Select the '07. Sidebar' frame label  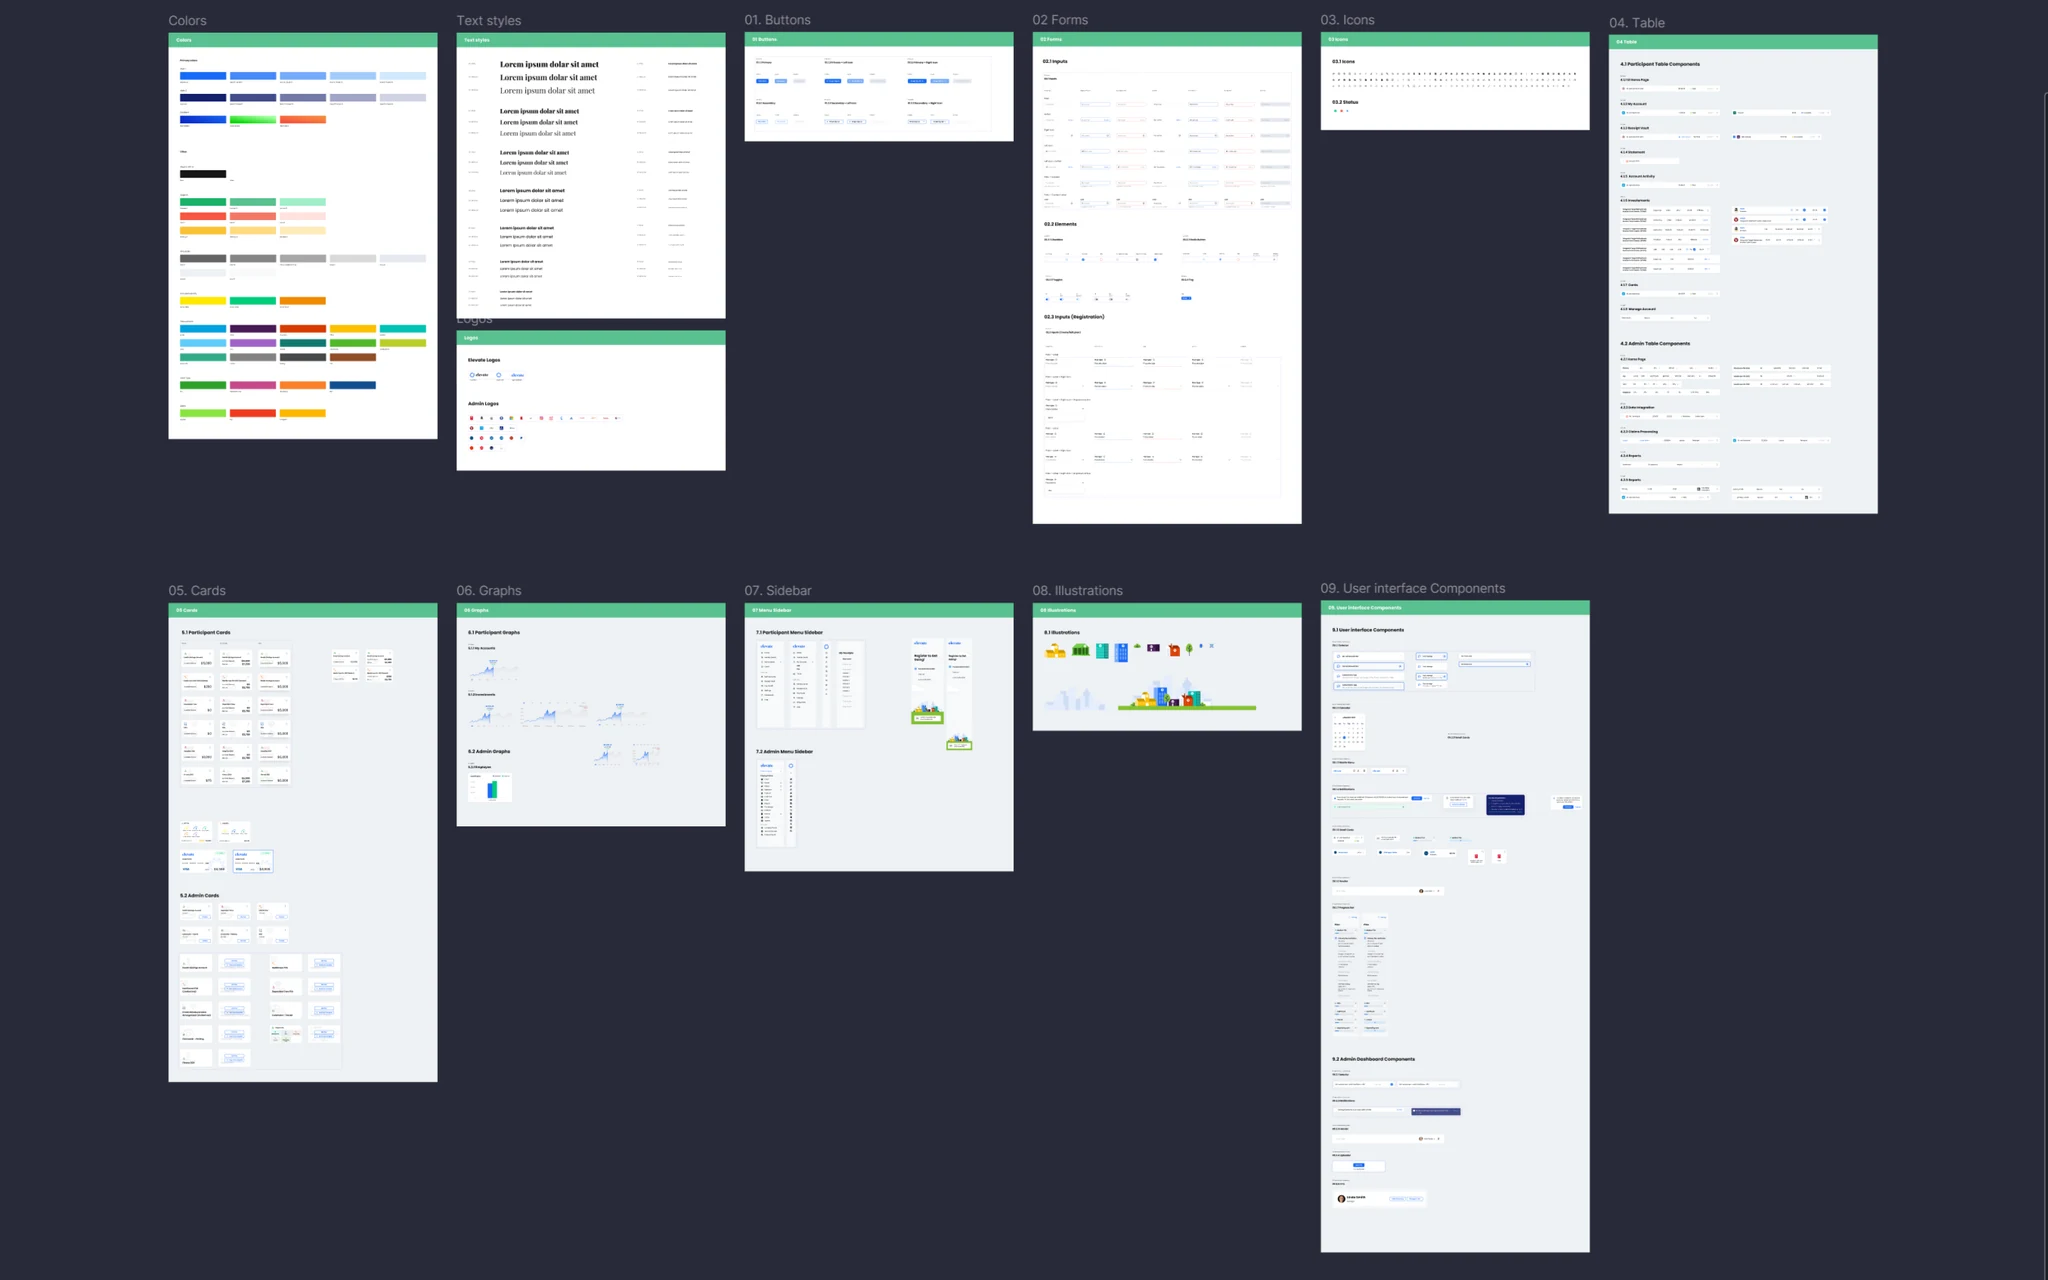778,591
